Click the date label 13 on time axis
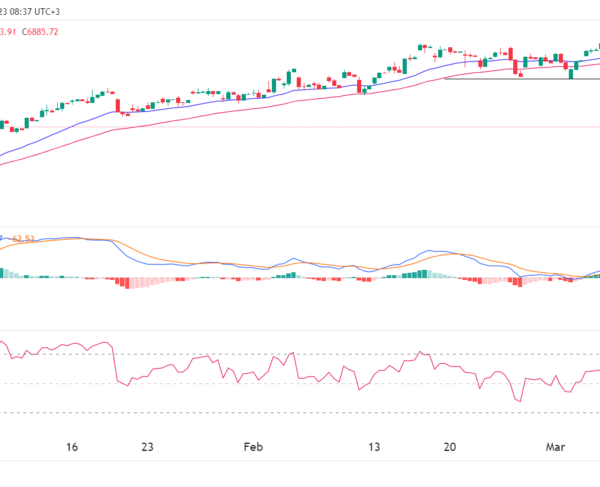Image resolution: width=600 pixels, height=487 pixels. click(x=374, y=447)
